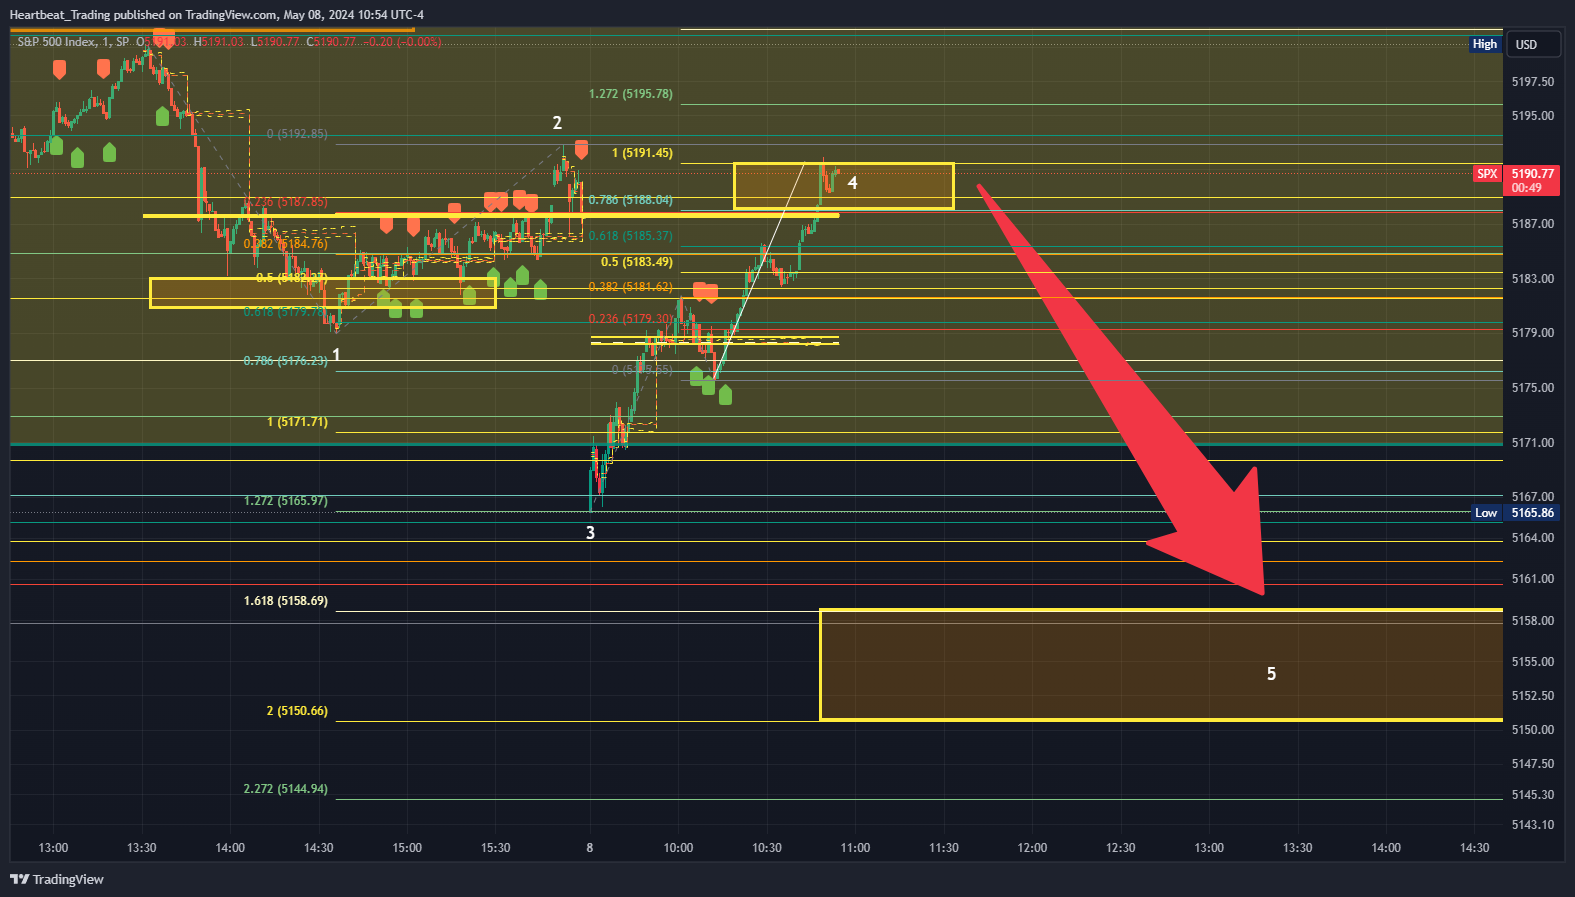
Task: Select the 0.786 (5176.23) Fibonacci label
Action: click(286, 361)
